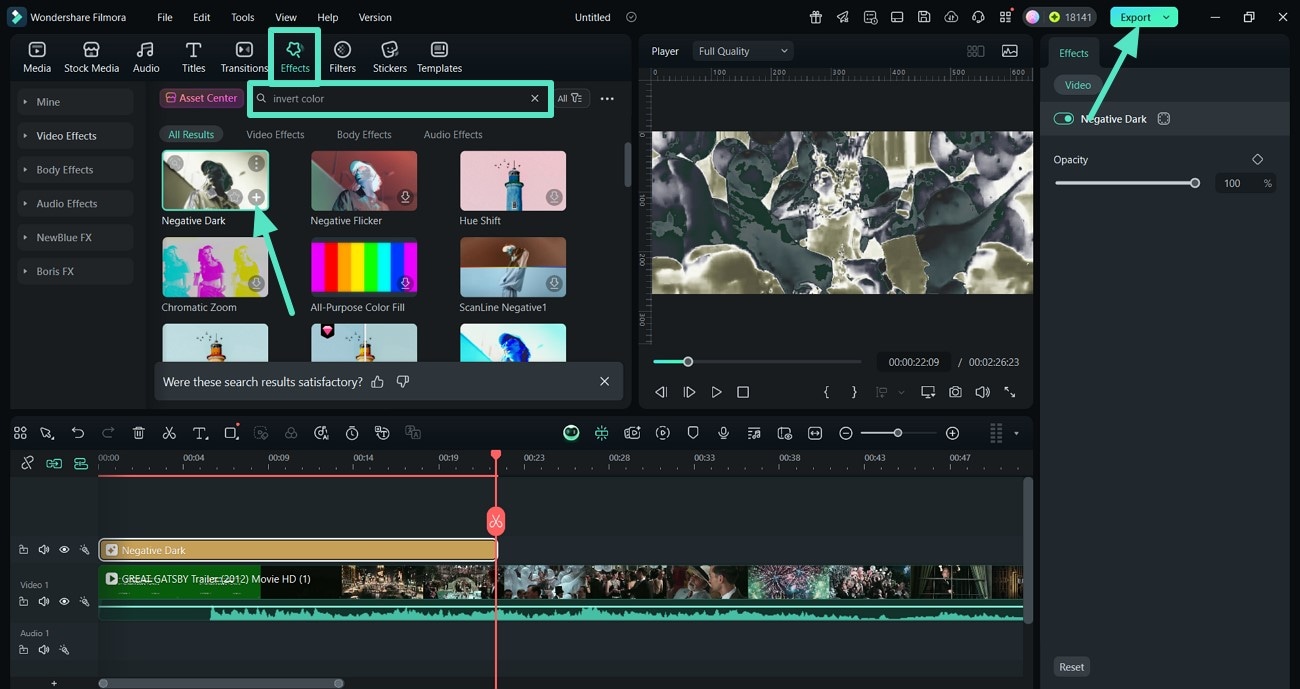The width and height of the screenshot is (1300, 689).
Task: Click the gift icon in title bar
Action: [816, 17]
